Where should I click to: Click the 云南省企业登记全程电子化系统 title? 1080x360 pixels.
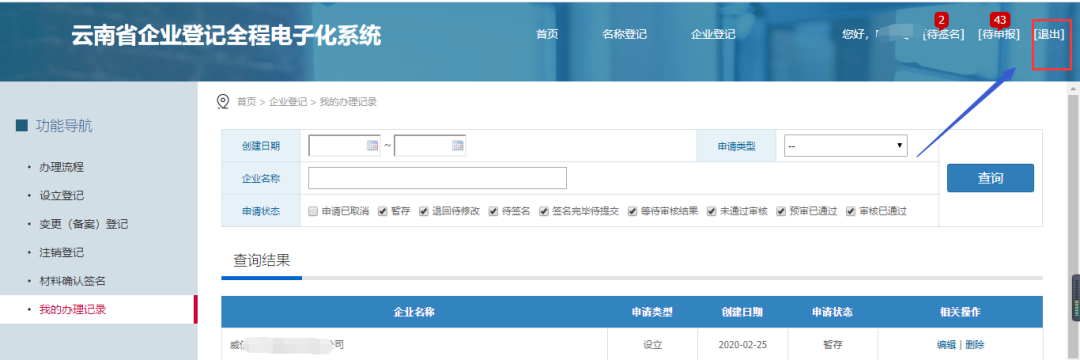click(x=226, y=36)
